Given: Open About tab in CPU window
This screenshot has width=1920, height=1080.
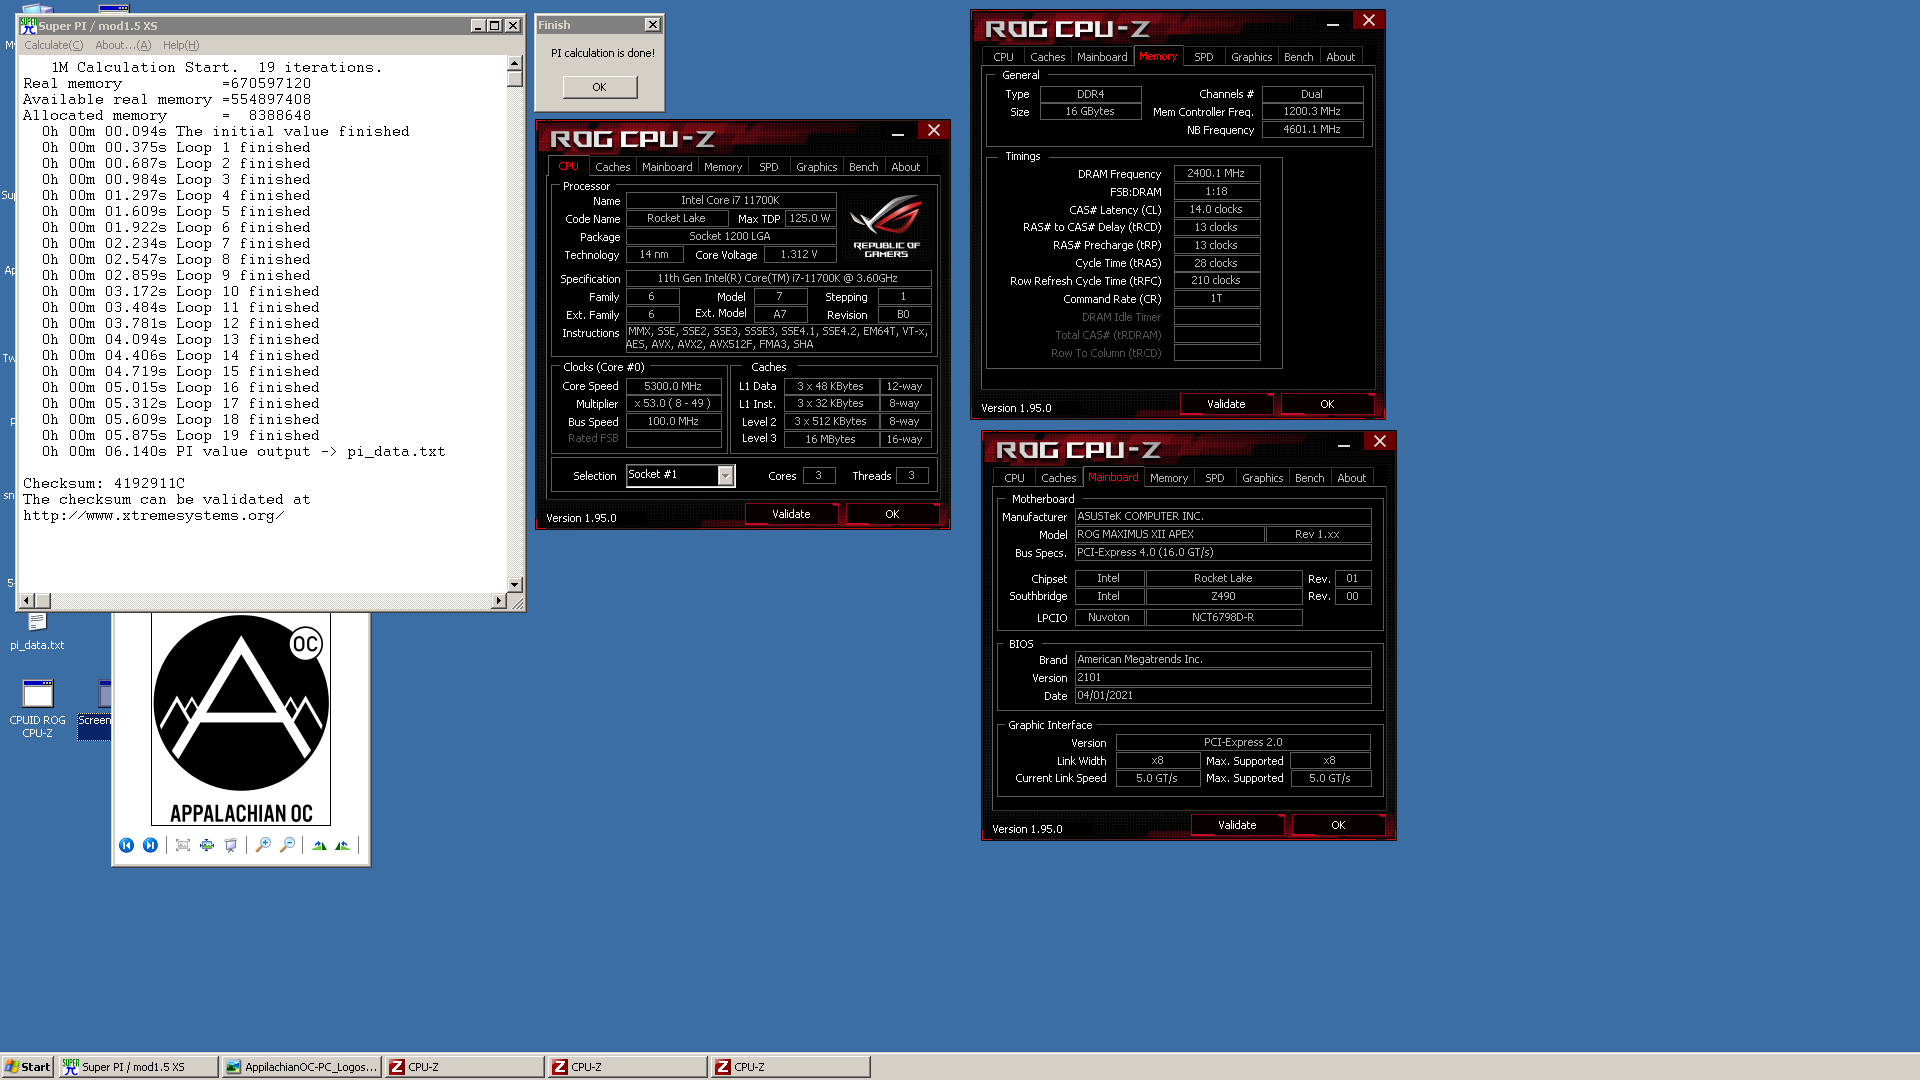Looking at the screenshot, I should click(x=906, y=167).
